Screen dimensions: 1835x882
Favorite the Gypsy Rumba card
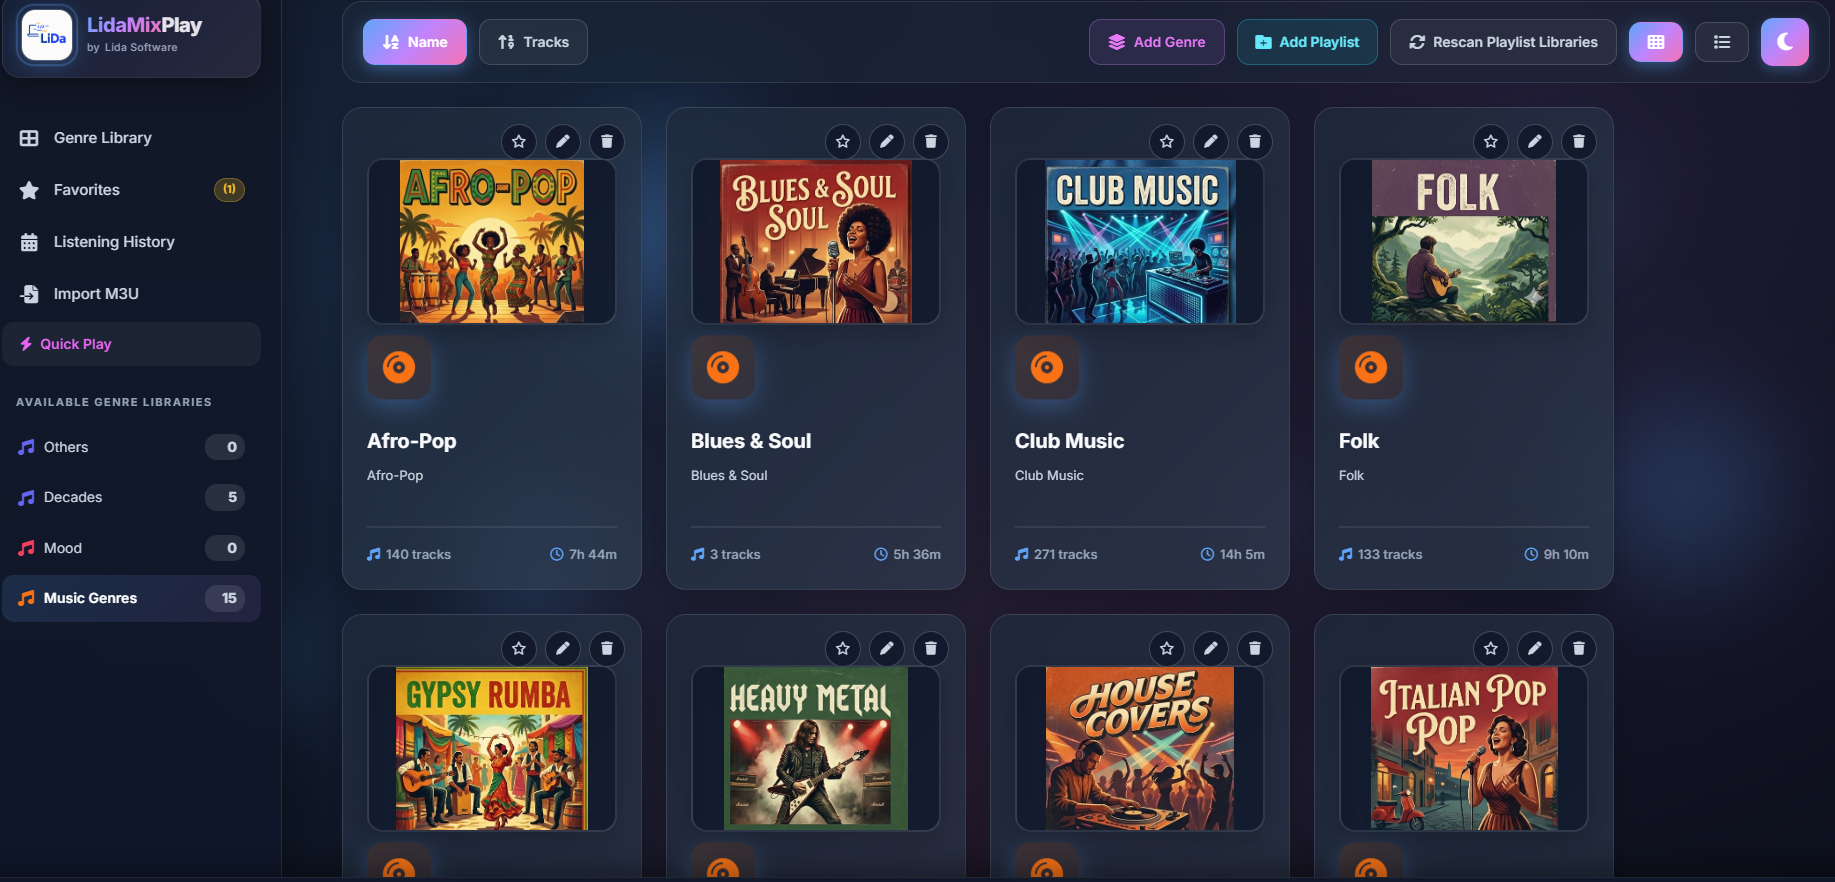[x=519, y=649]
